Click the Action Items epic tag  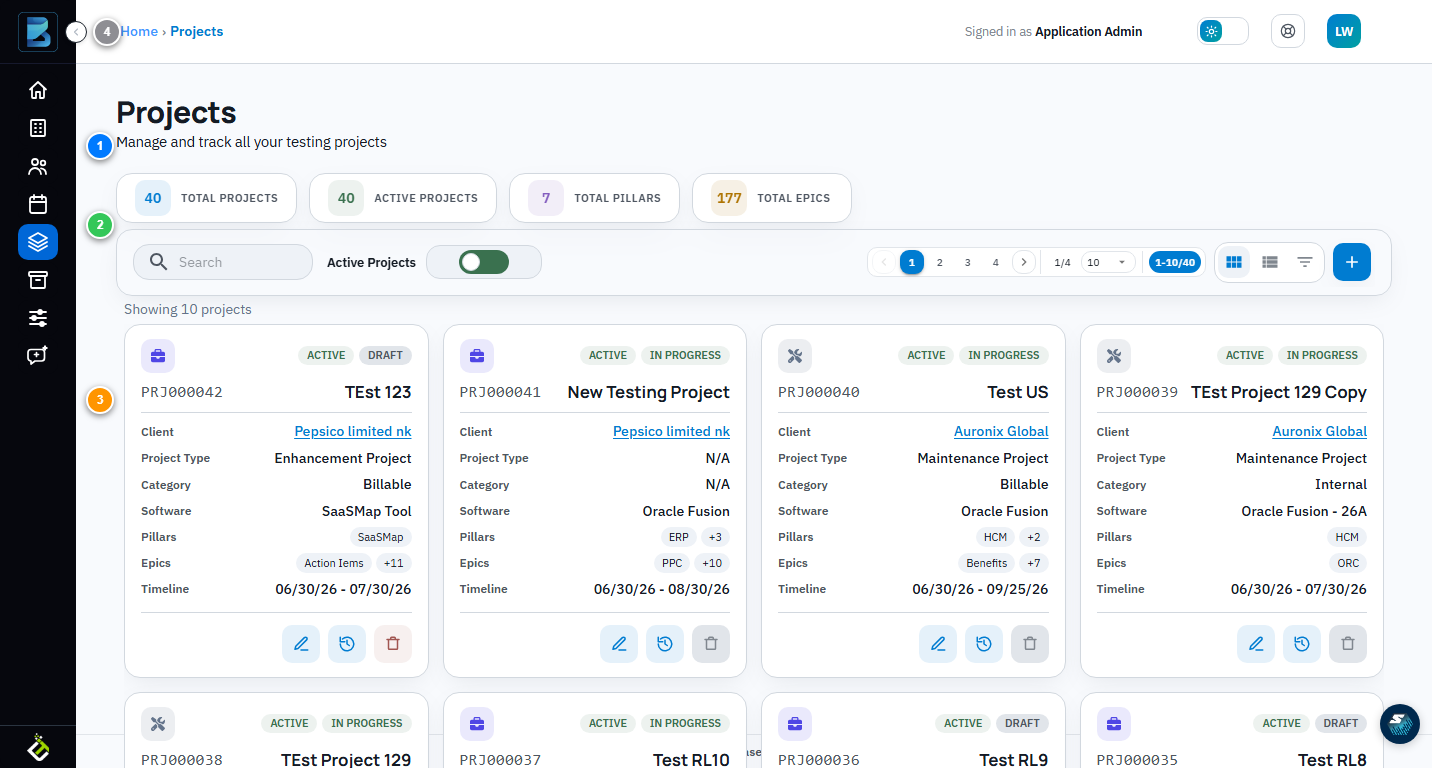click(x=334, y=563)
